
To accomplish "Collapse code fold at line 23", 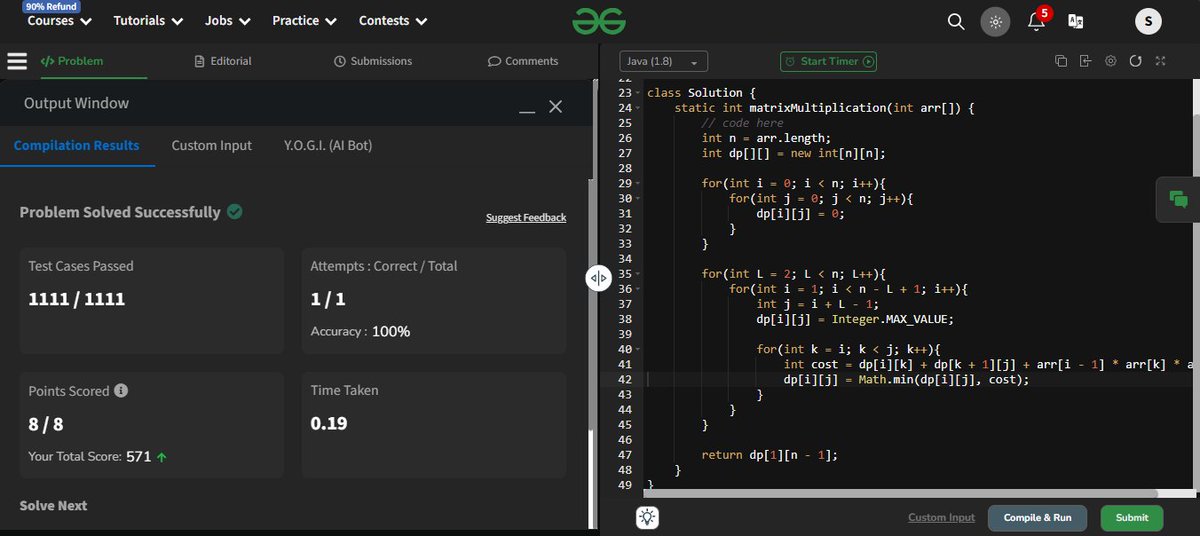I will (x=638, y=93).
